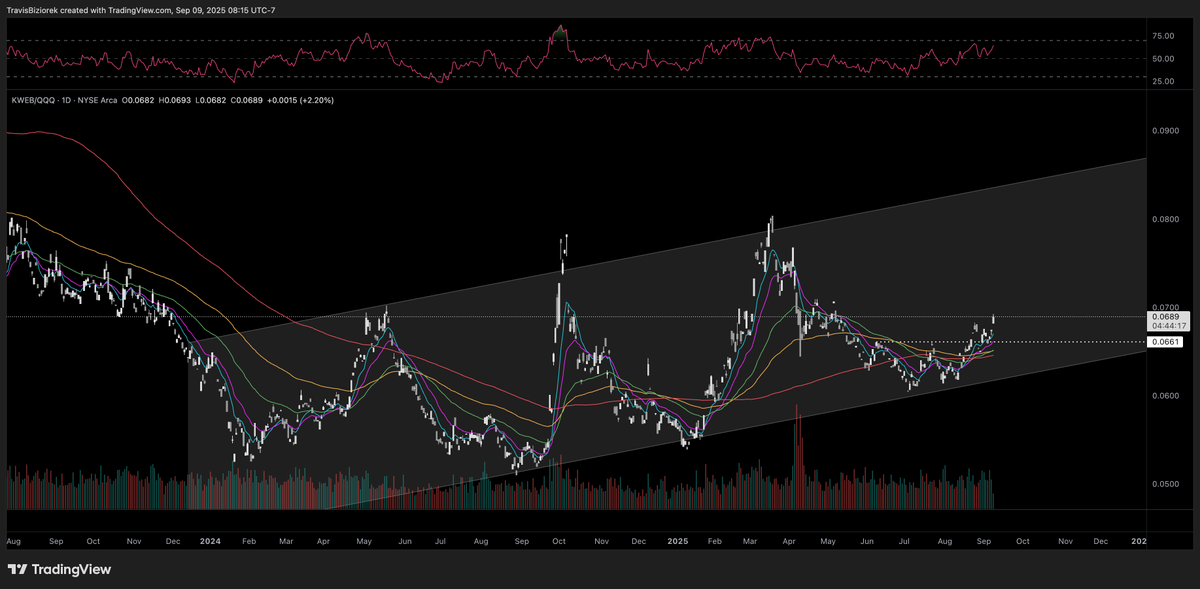Click the 0.0661 price level tag
Viewport: 1200px width, 589px height.
point(1167,342)
